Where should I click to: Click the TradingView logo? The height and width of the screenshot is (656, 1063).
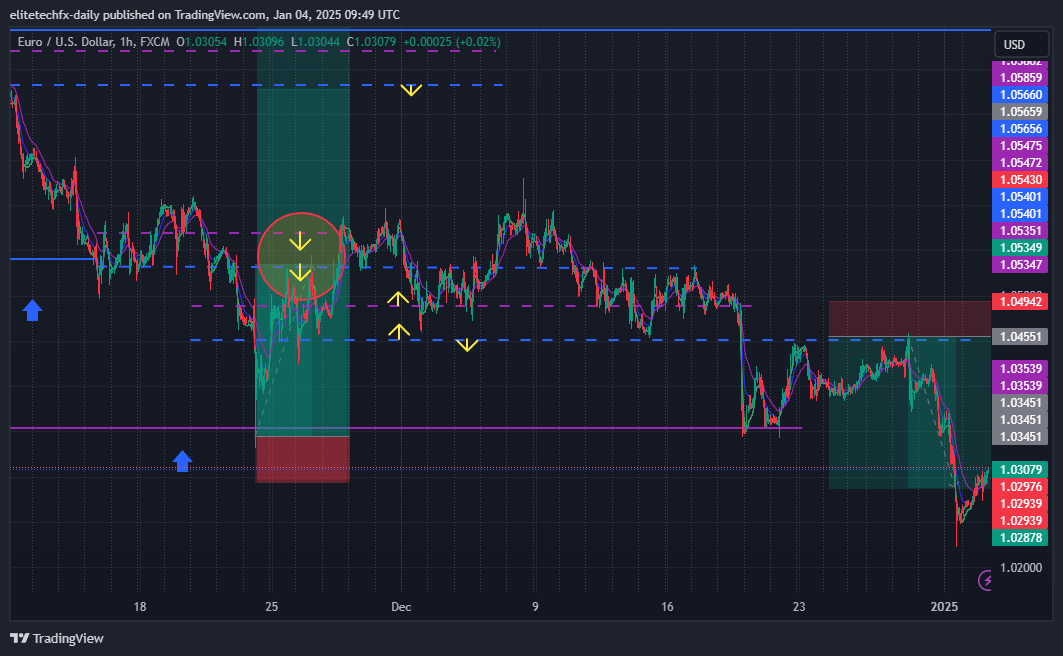57,638
